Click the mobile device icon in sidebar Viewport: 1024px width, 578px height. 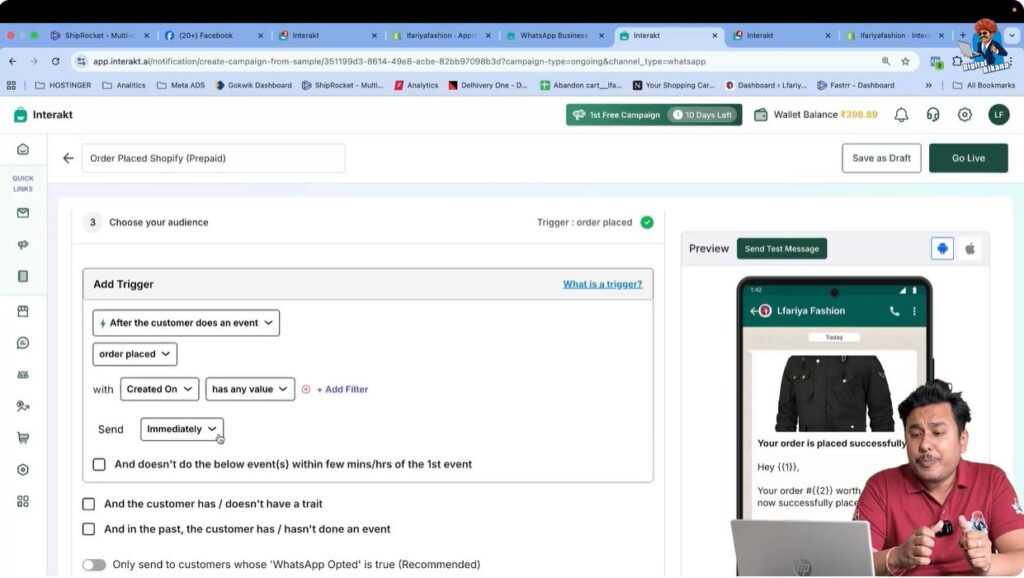pos(23,276)
